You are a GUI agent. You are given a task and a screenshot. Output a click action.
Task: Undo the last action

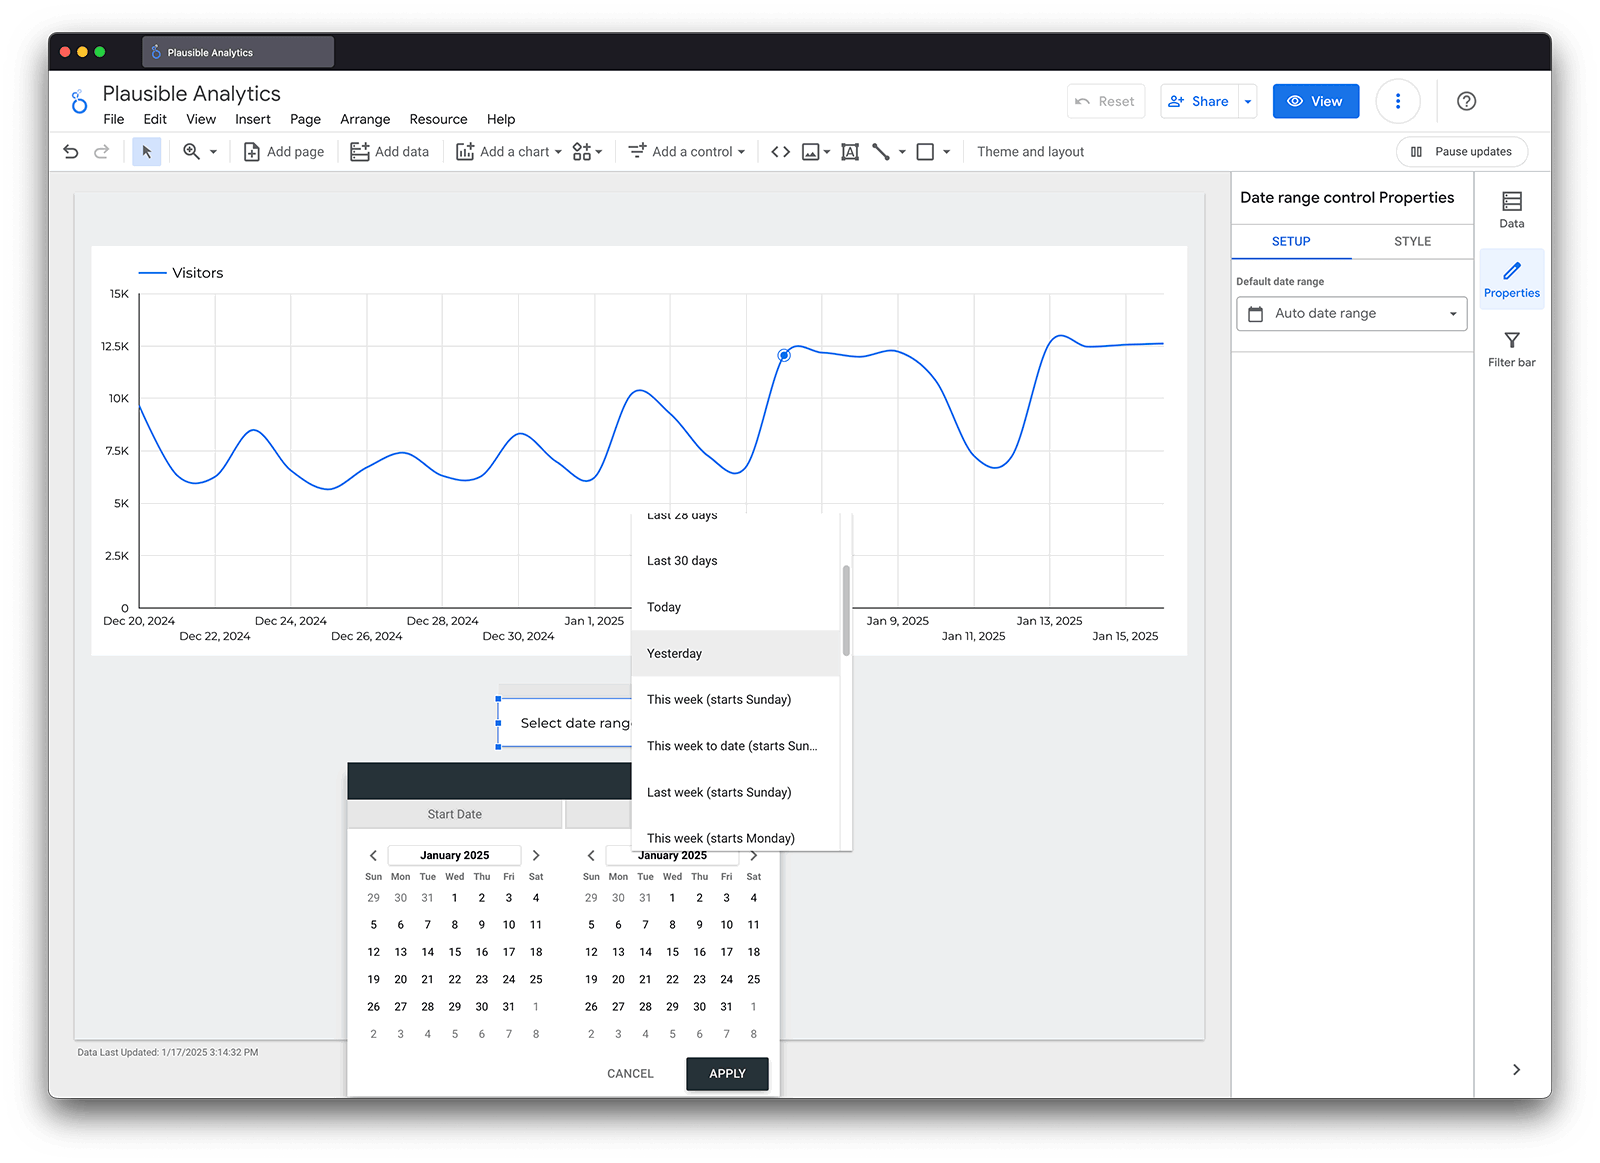pyautogui.click(x=70, y=151)
